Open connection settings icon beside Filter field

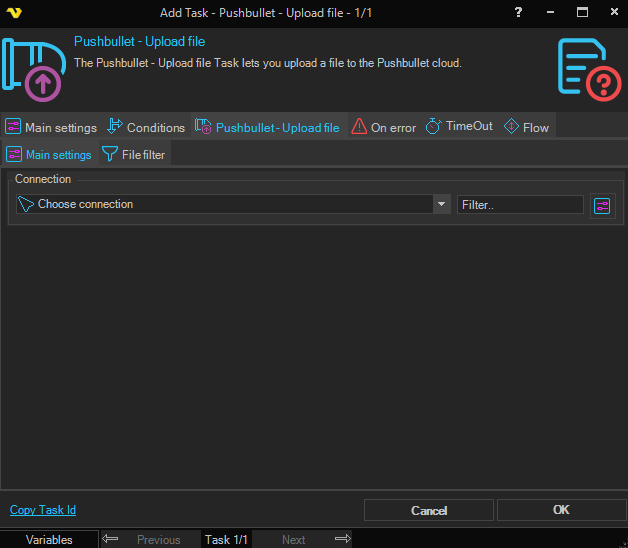pyautogui.click(x=602, y=205)
